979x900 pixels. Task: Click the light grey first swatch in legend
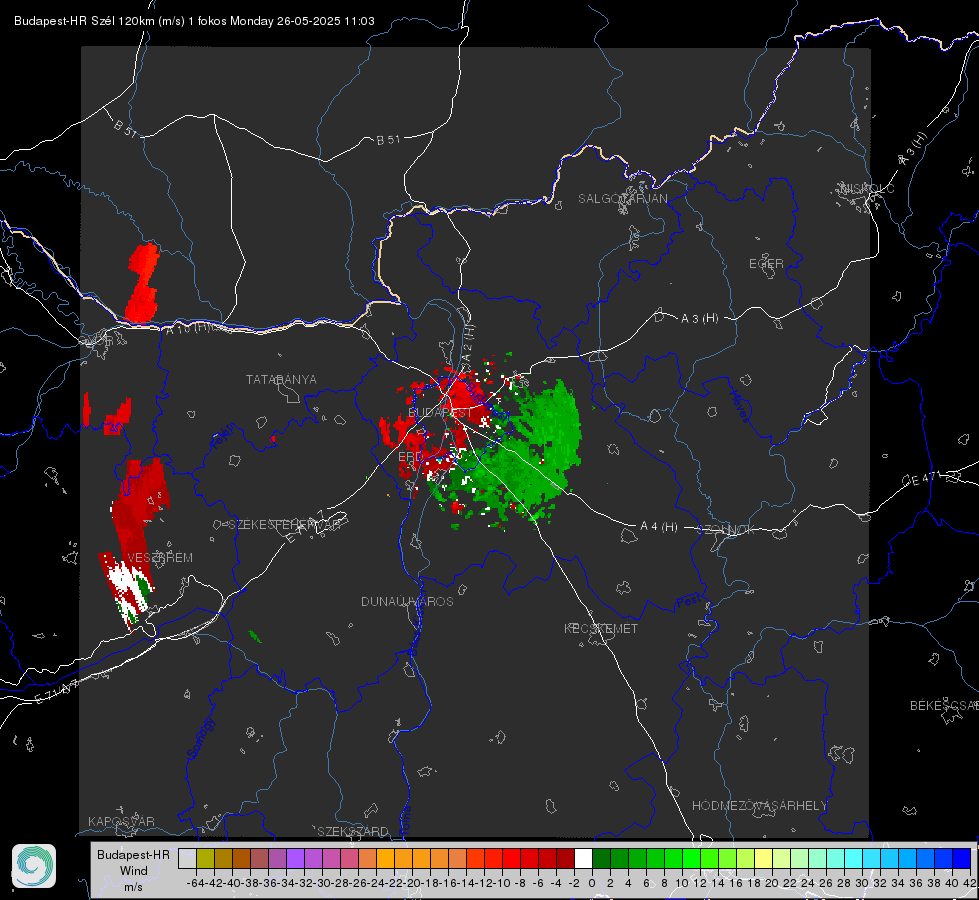[187, 858]
